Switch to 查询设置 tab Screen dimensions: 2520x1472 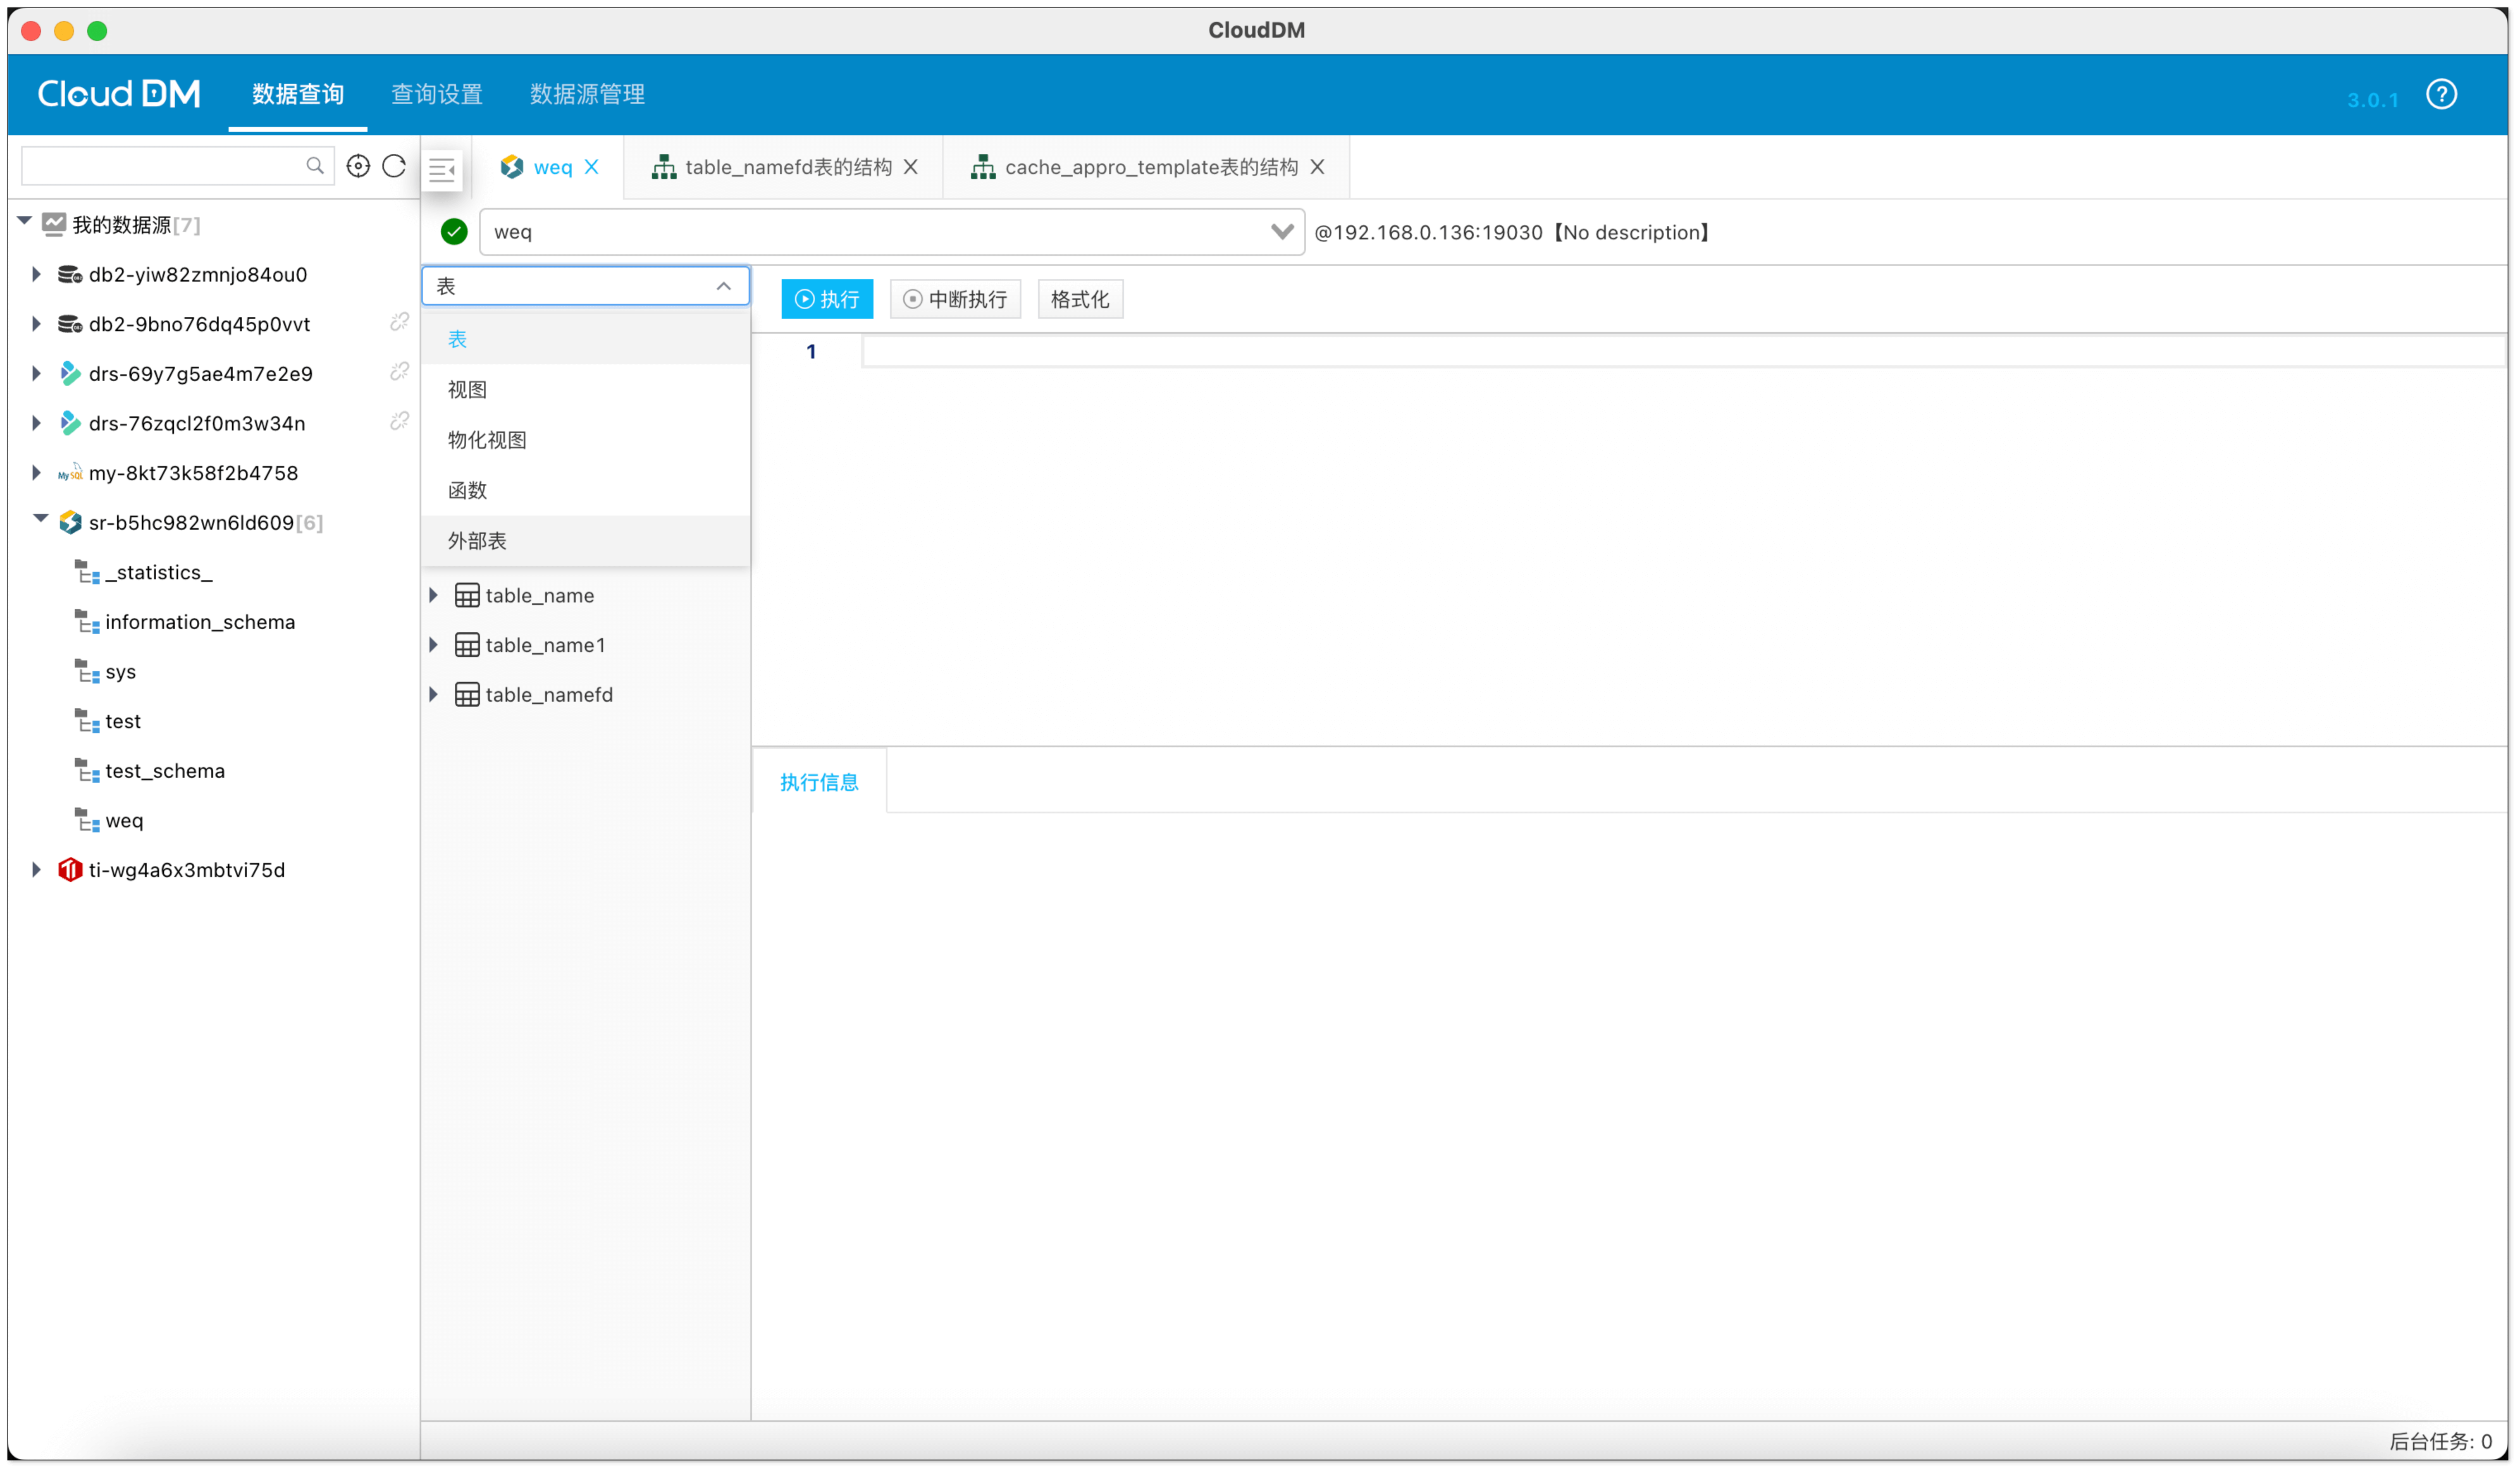click(437, 94)
